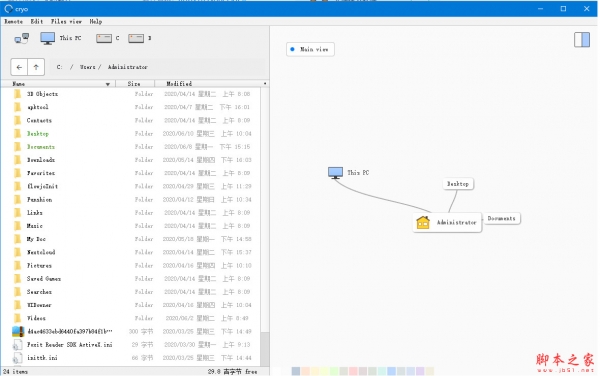Open the Remote menu
Viewport: 600px width, 376px height.
13,21
